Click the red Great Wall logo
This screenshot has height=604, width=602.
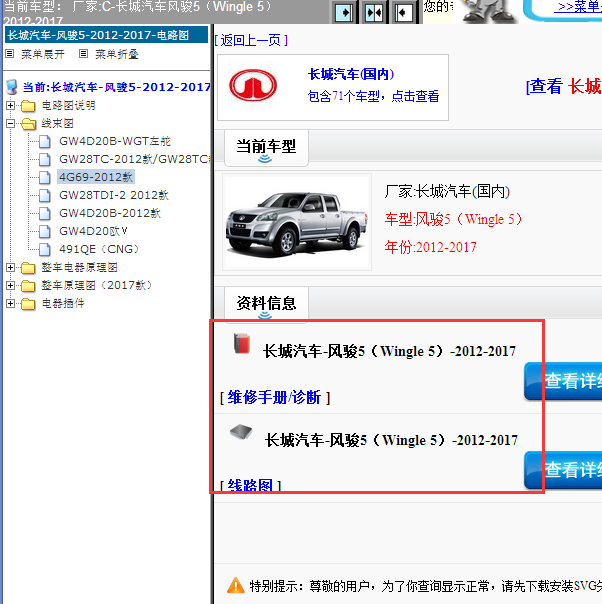click(x=253, y=85)
